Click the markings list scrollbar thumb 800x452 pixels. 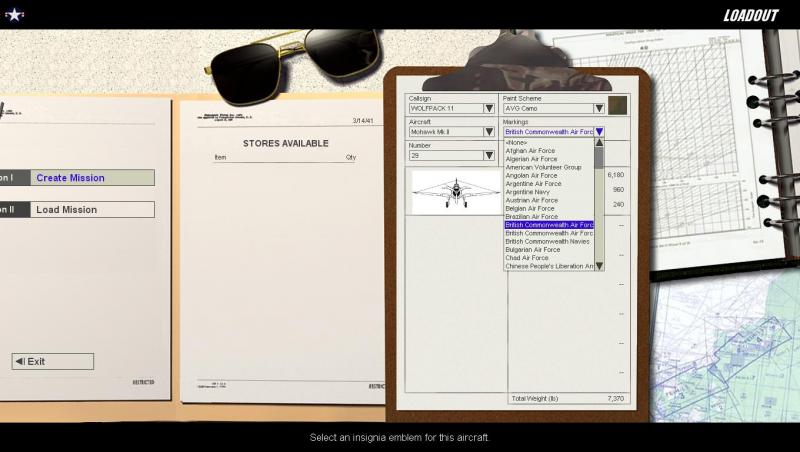pyautogui.click(x=599, y=158)
